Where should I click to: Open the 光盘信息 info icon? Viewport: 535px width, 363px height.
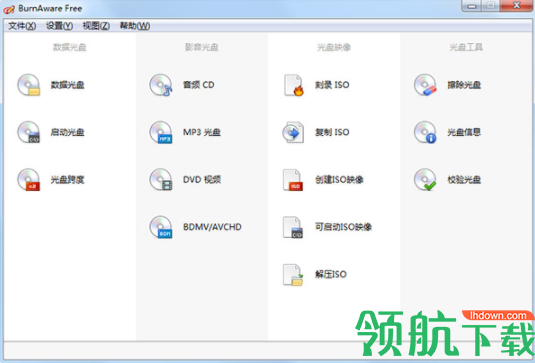[425, 132]
